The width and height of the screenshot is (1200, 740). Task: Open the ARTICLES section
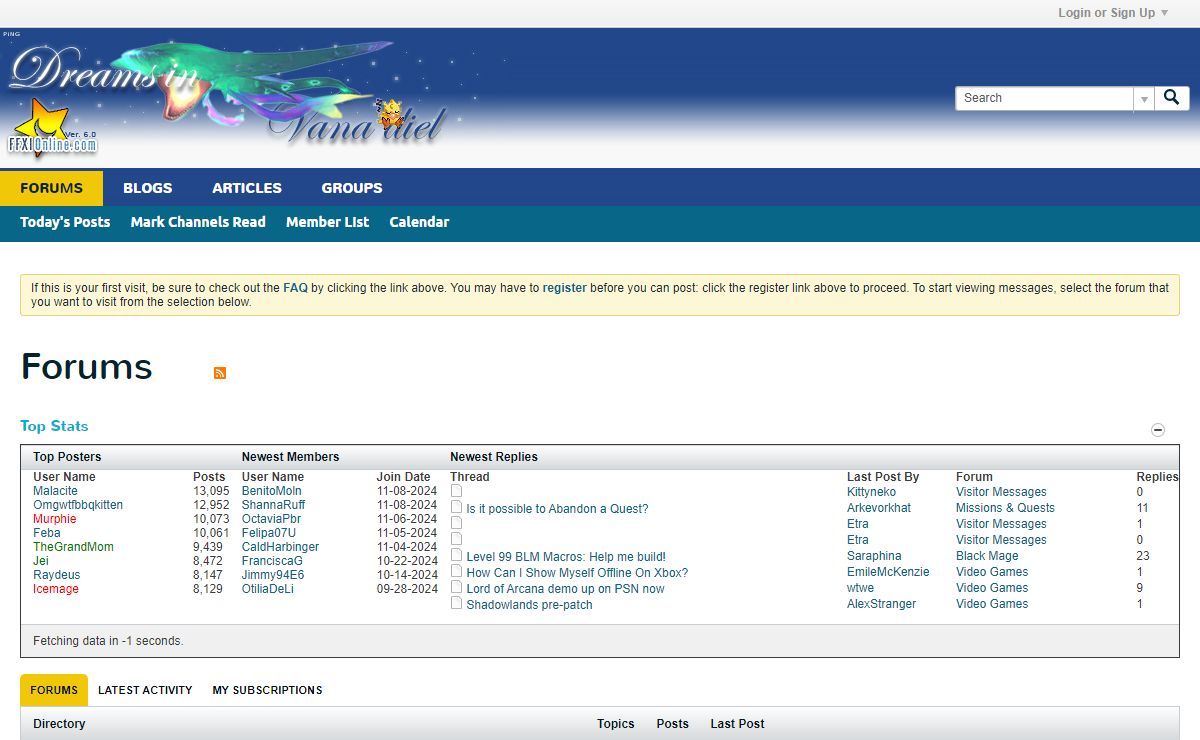click(247, 188)
